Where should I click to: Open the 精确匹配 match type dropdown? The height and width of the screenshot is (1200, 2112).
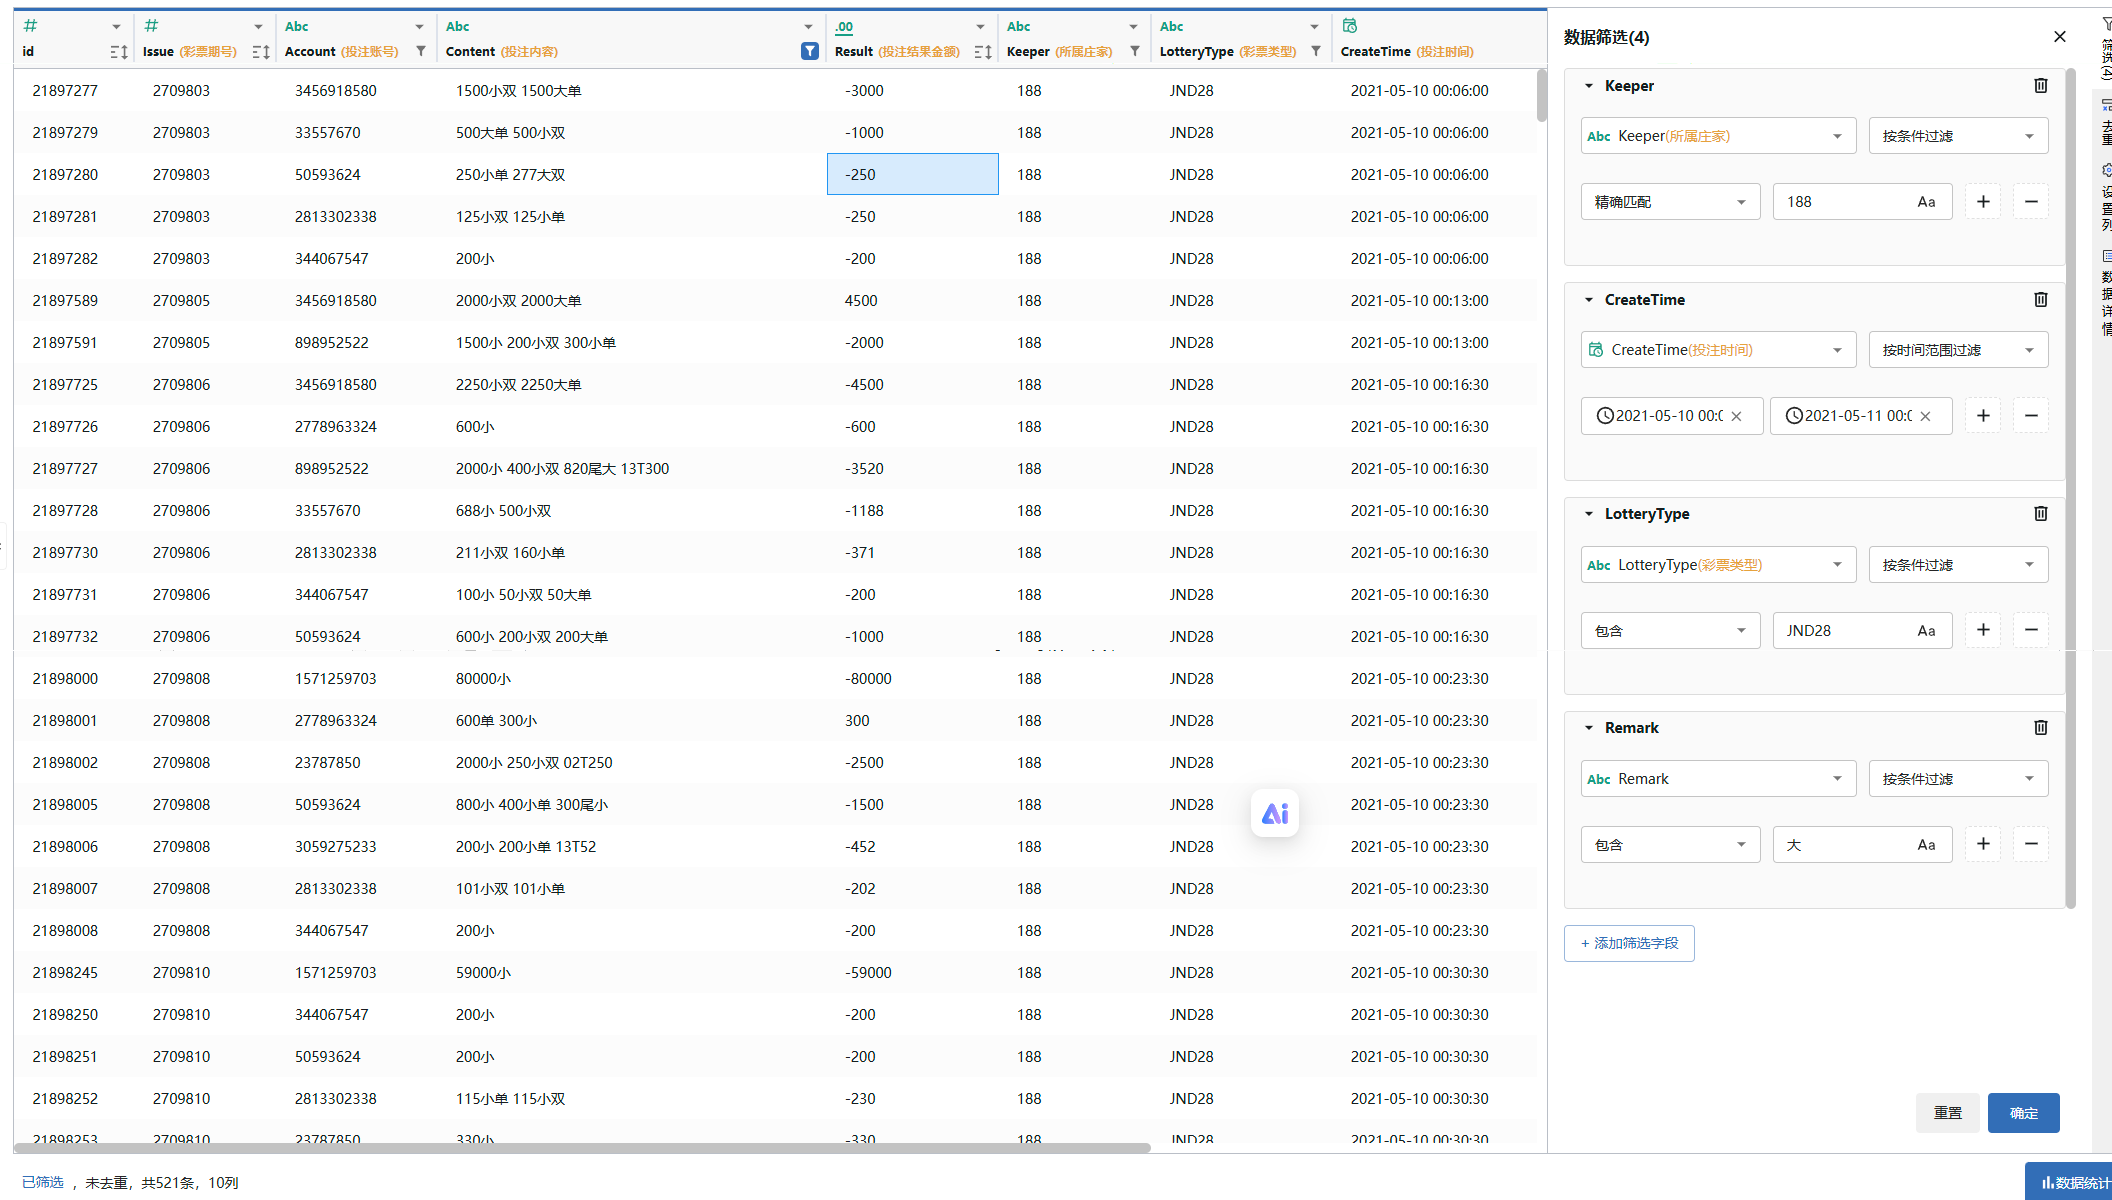click(x=1669, y=202)
